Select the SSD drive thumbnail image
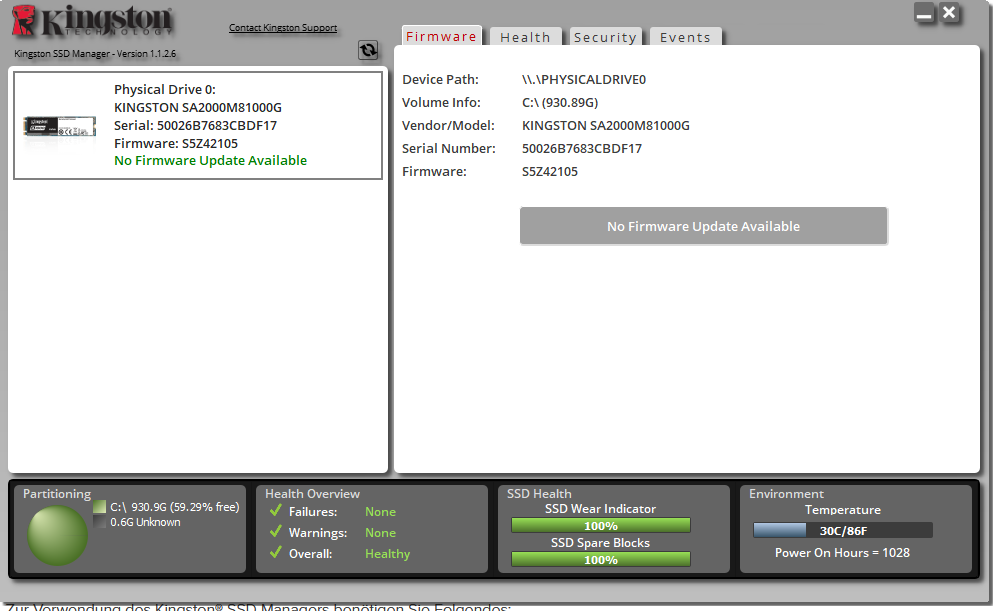Image resolution: width=996 pixels, height=611 pixels. pyautogui.click(x=59, y=127)
